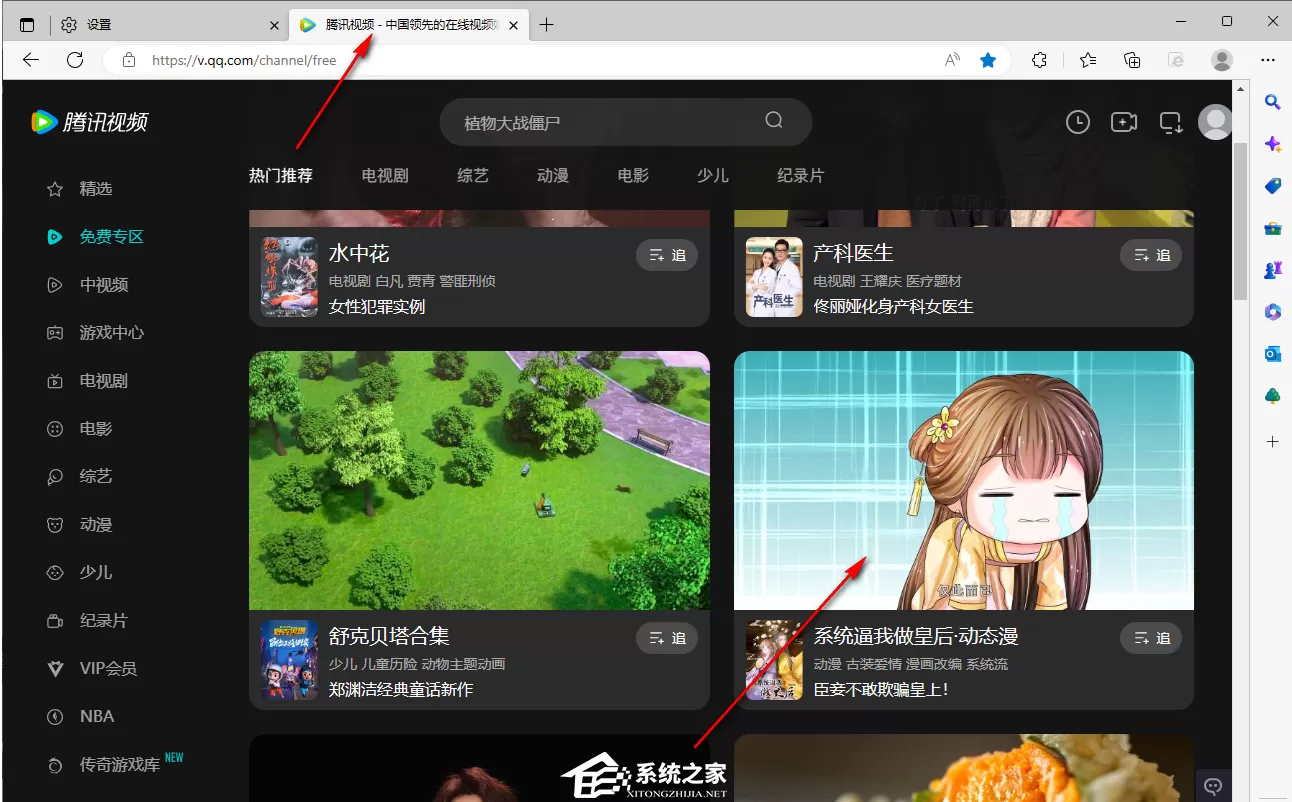Open watch history clock icon
The image size is (1292, 802).
(1077, 122)
